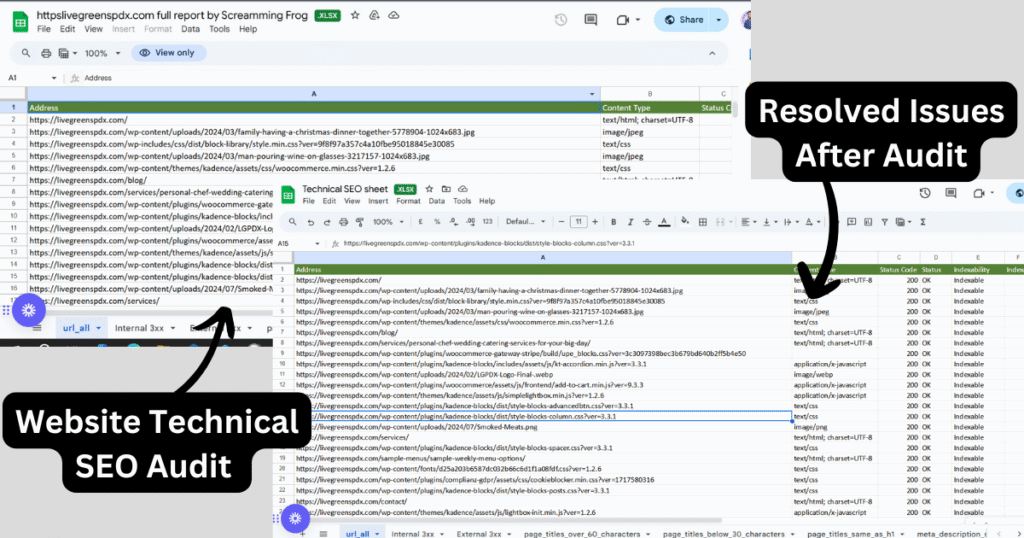Image resolution: width=1024 pixels, height=538 pixels.
Task: Open the column A filter dropdown in the report window
Action: click(592, 94)
